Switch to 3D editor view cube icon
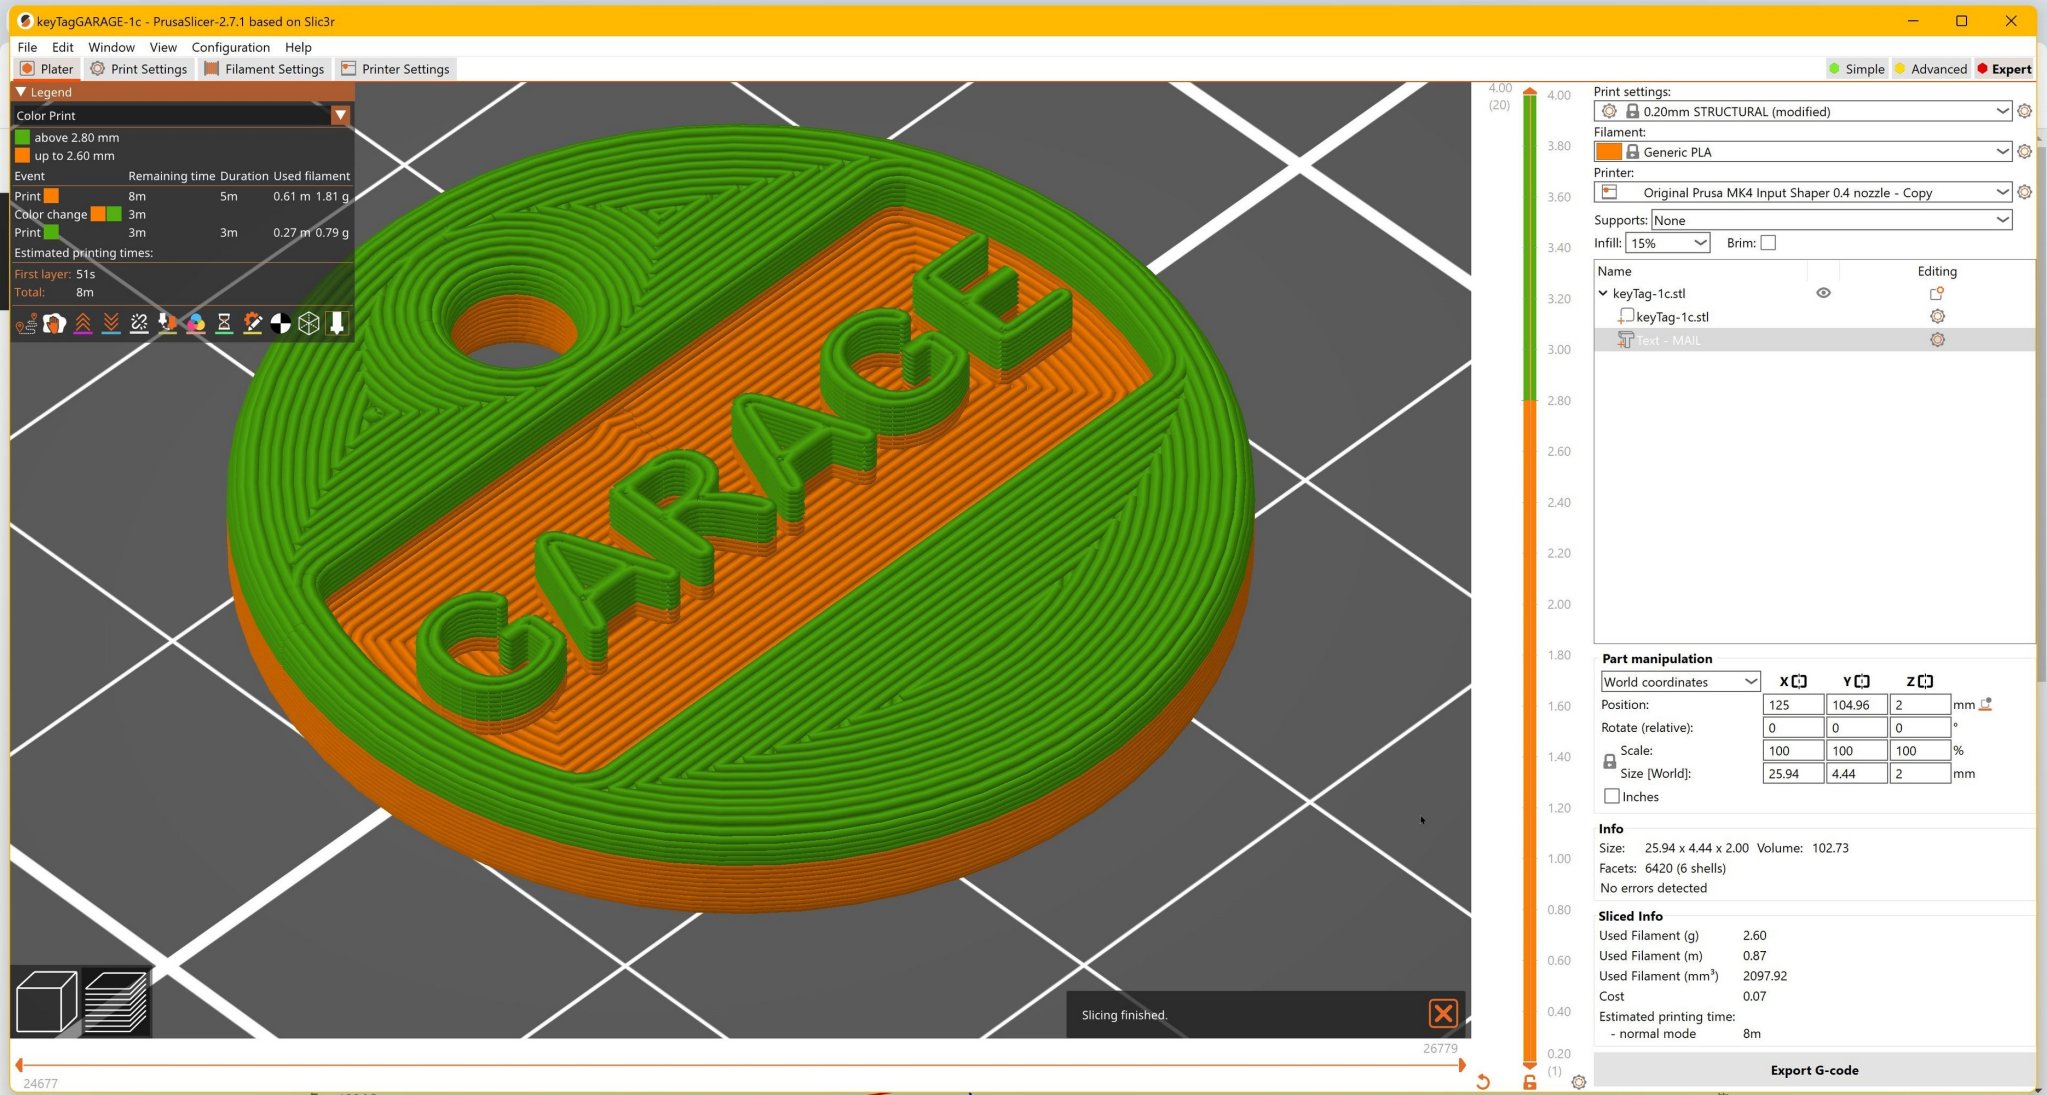2047x1095 pixels. (x=46, y=1001)
